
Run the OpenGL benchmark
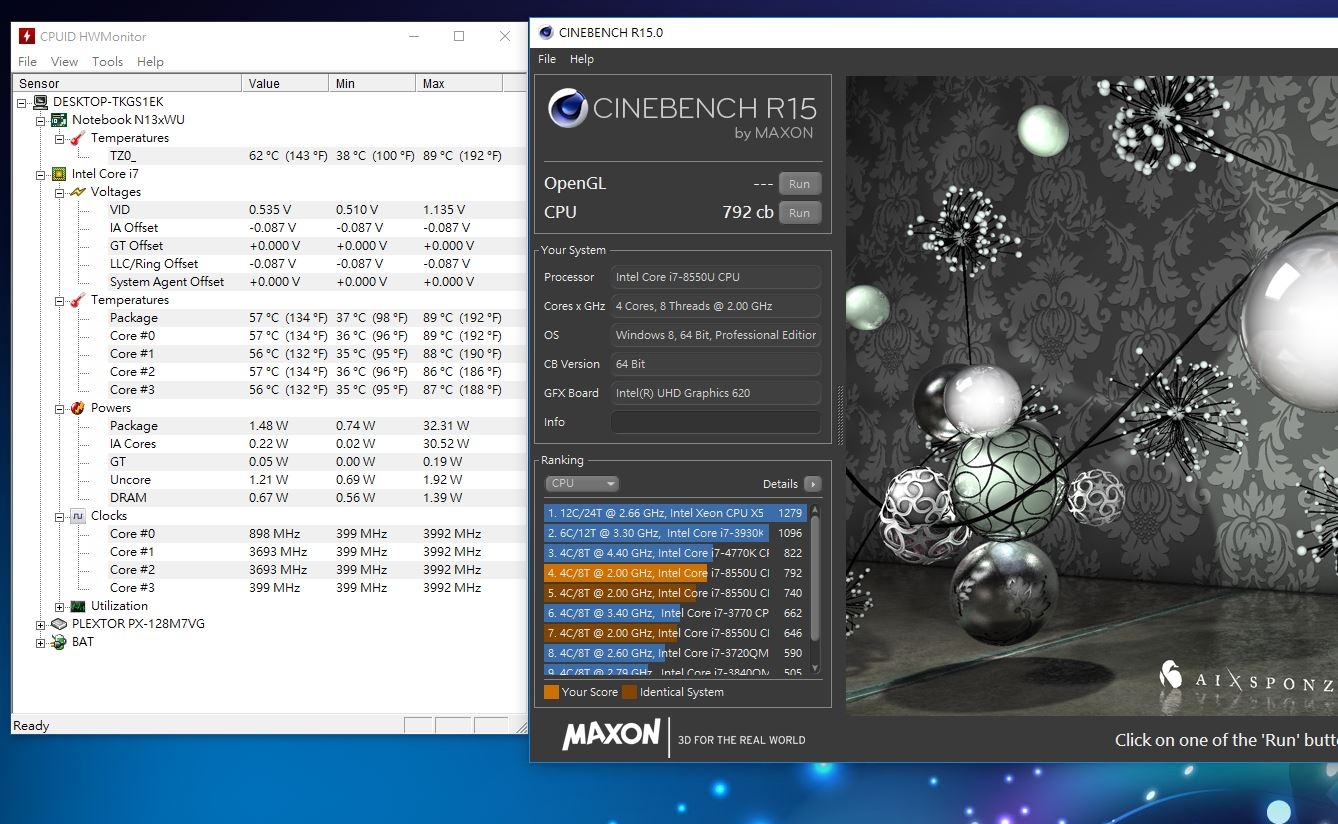coord(799,184)
